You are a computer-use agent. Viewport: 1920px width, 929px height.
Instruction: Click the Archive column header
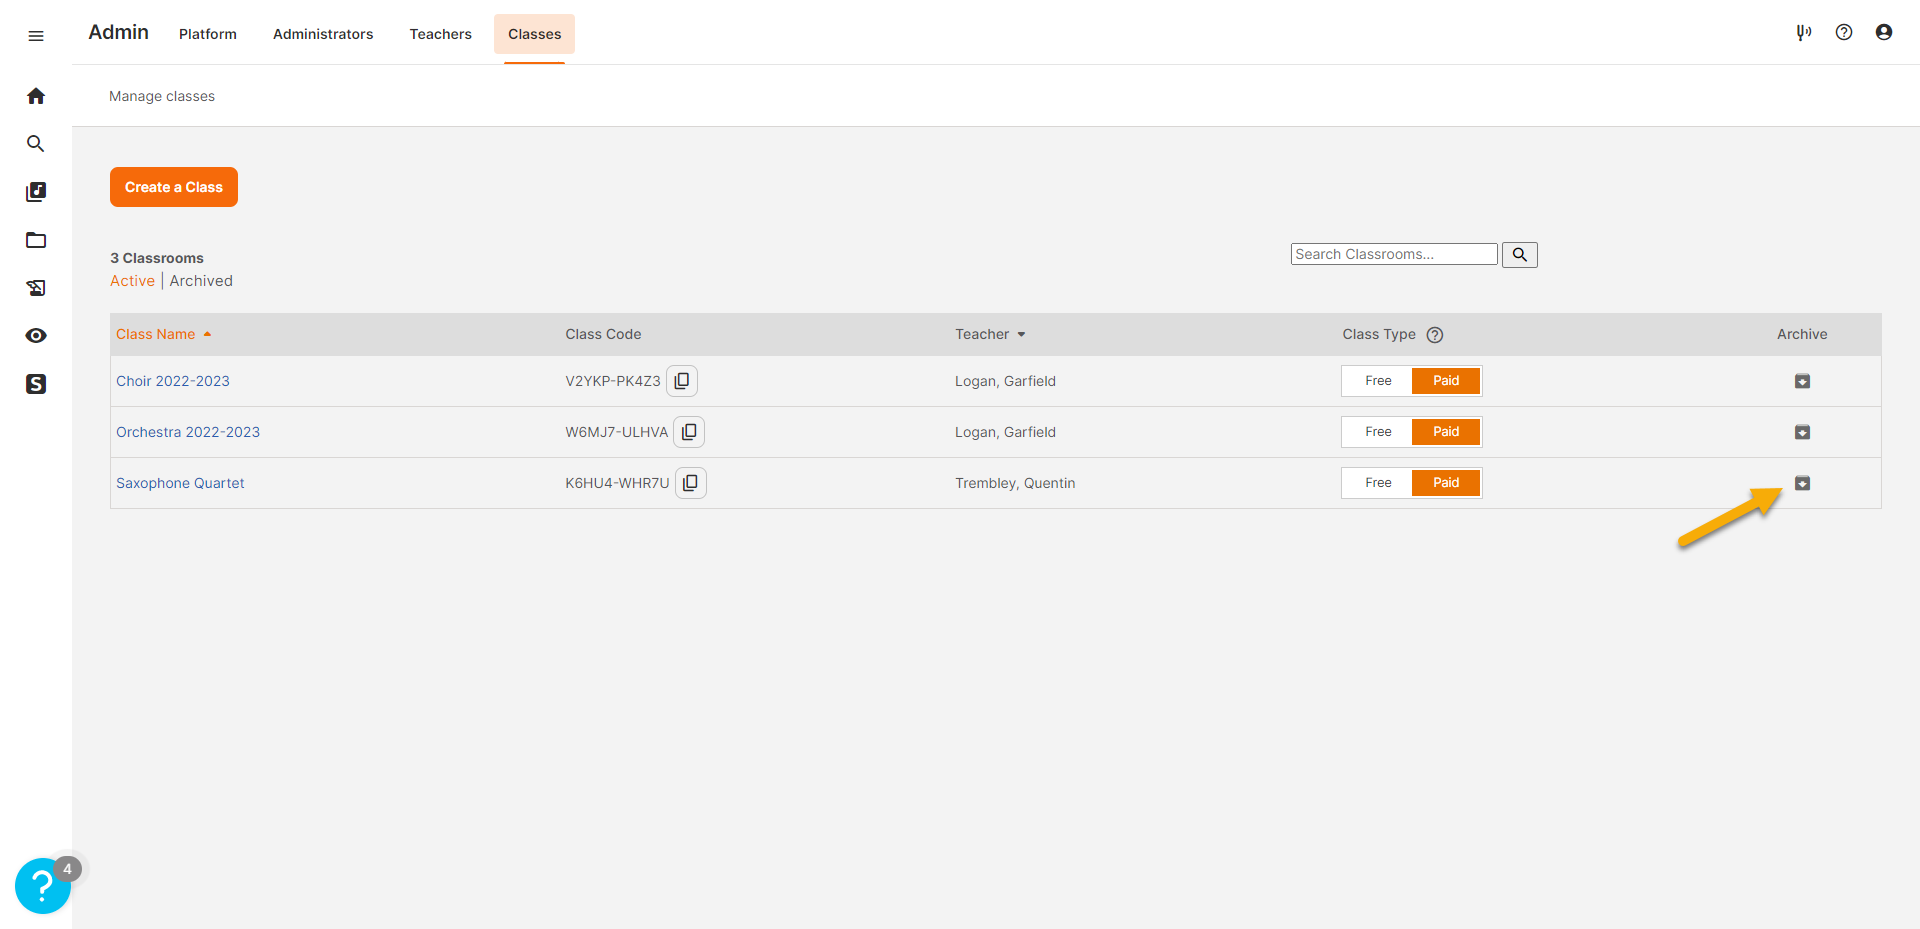click(1802, 334)
